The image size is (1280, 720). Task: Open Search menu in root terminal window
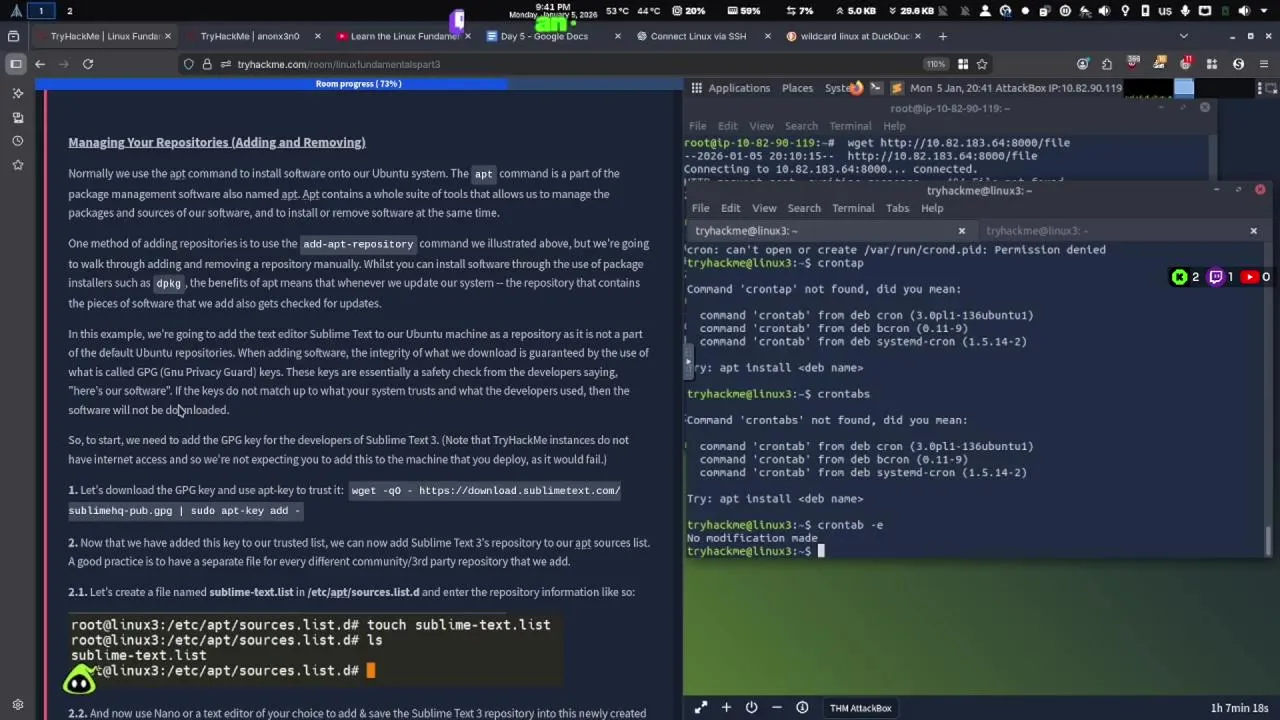[x=801, y=126]
